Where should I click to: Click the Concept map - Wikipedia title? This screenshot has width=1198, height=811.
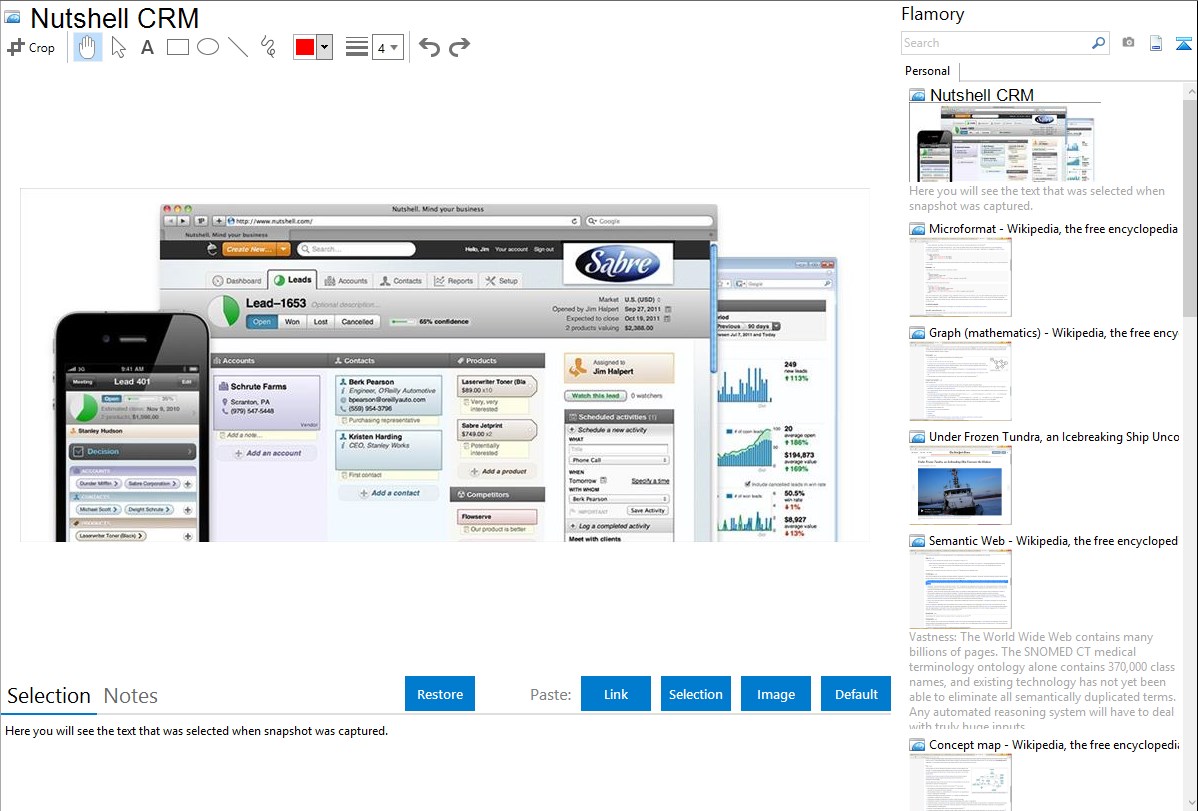pyautogui.click(x=1054, y=744)
